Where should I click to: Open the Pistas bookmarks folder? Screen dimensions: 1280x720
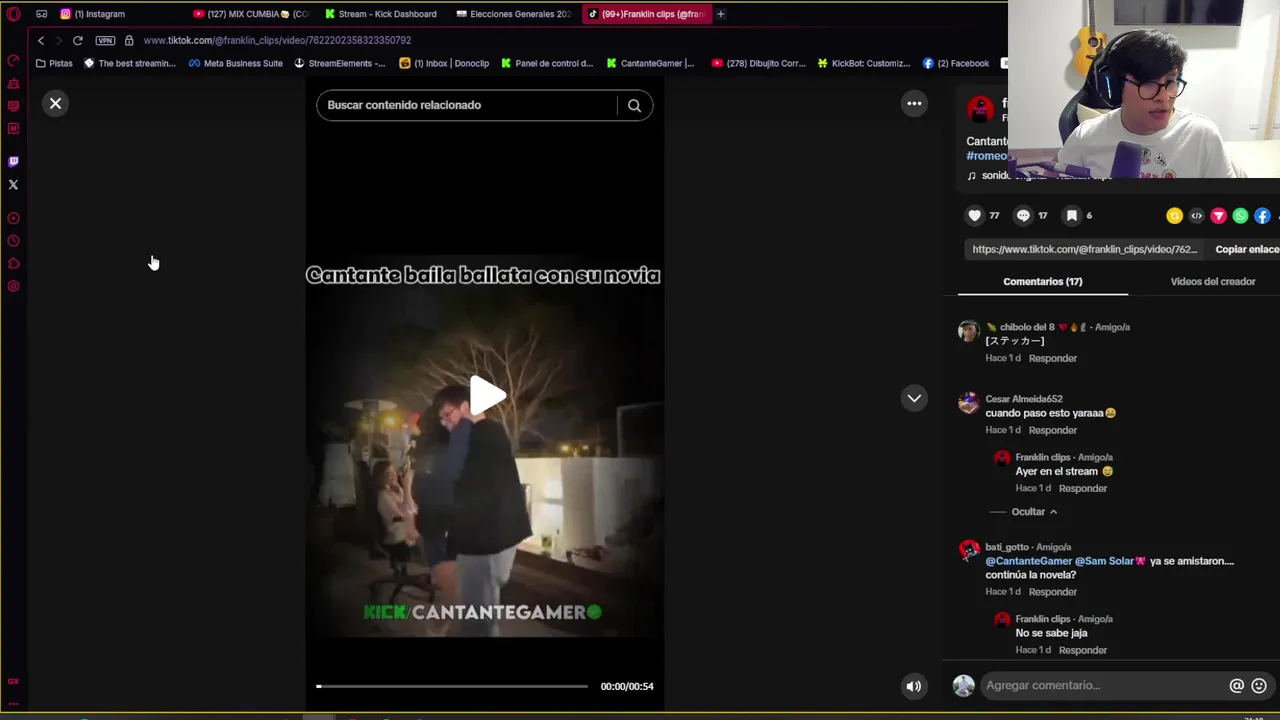[x=54, y=63]
